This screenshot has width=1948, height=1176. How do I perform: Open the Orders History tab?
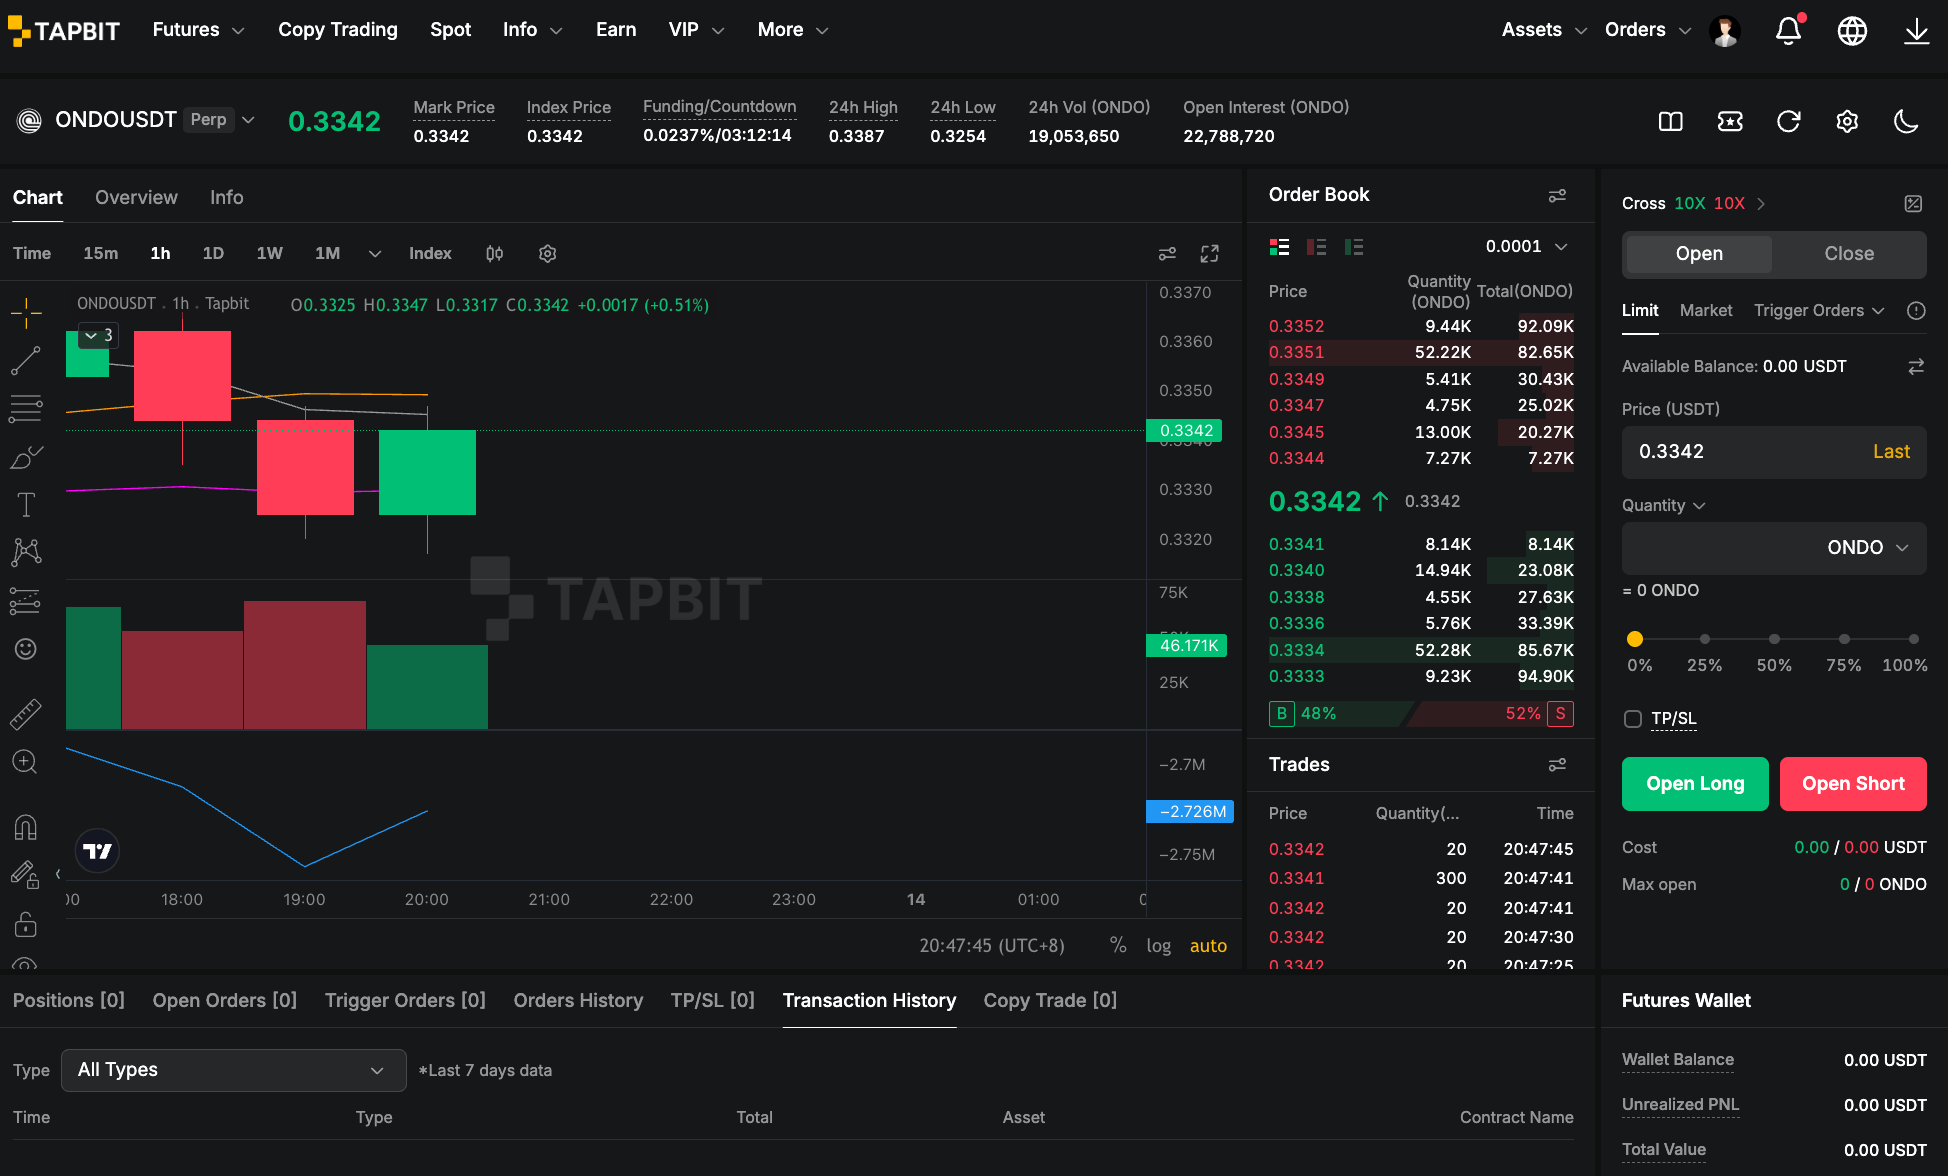[x=578, y=1001]
